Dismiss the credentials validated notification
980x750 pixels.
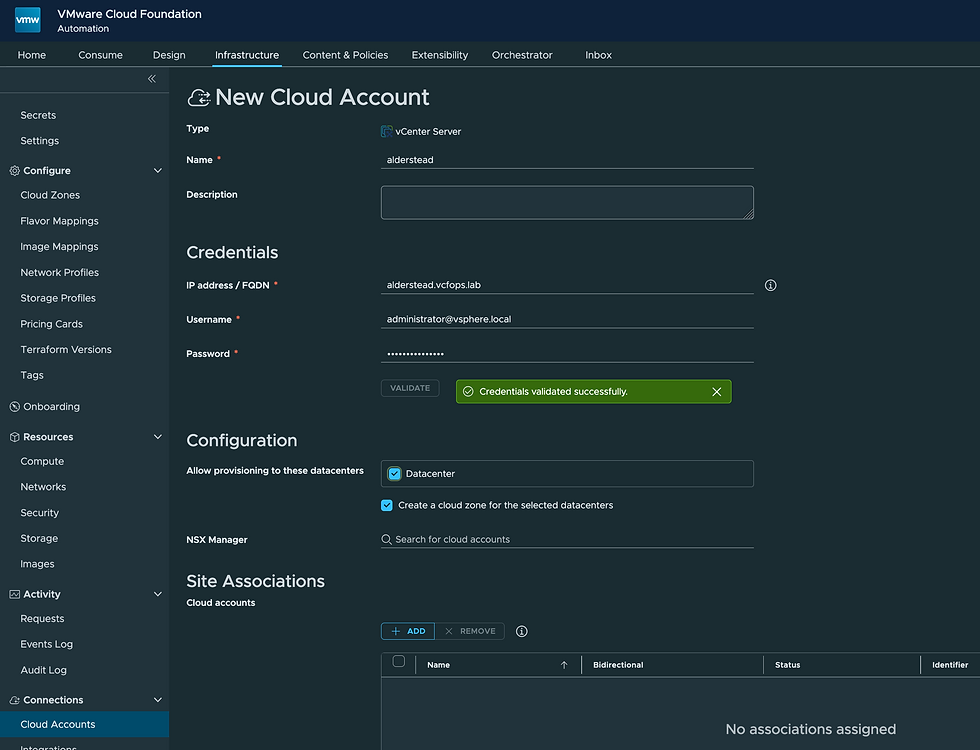coord(716,392)
